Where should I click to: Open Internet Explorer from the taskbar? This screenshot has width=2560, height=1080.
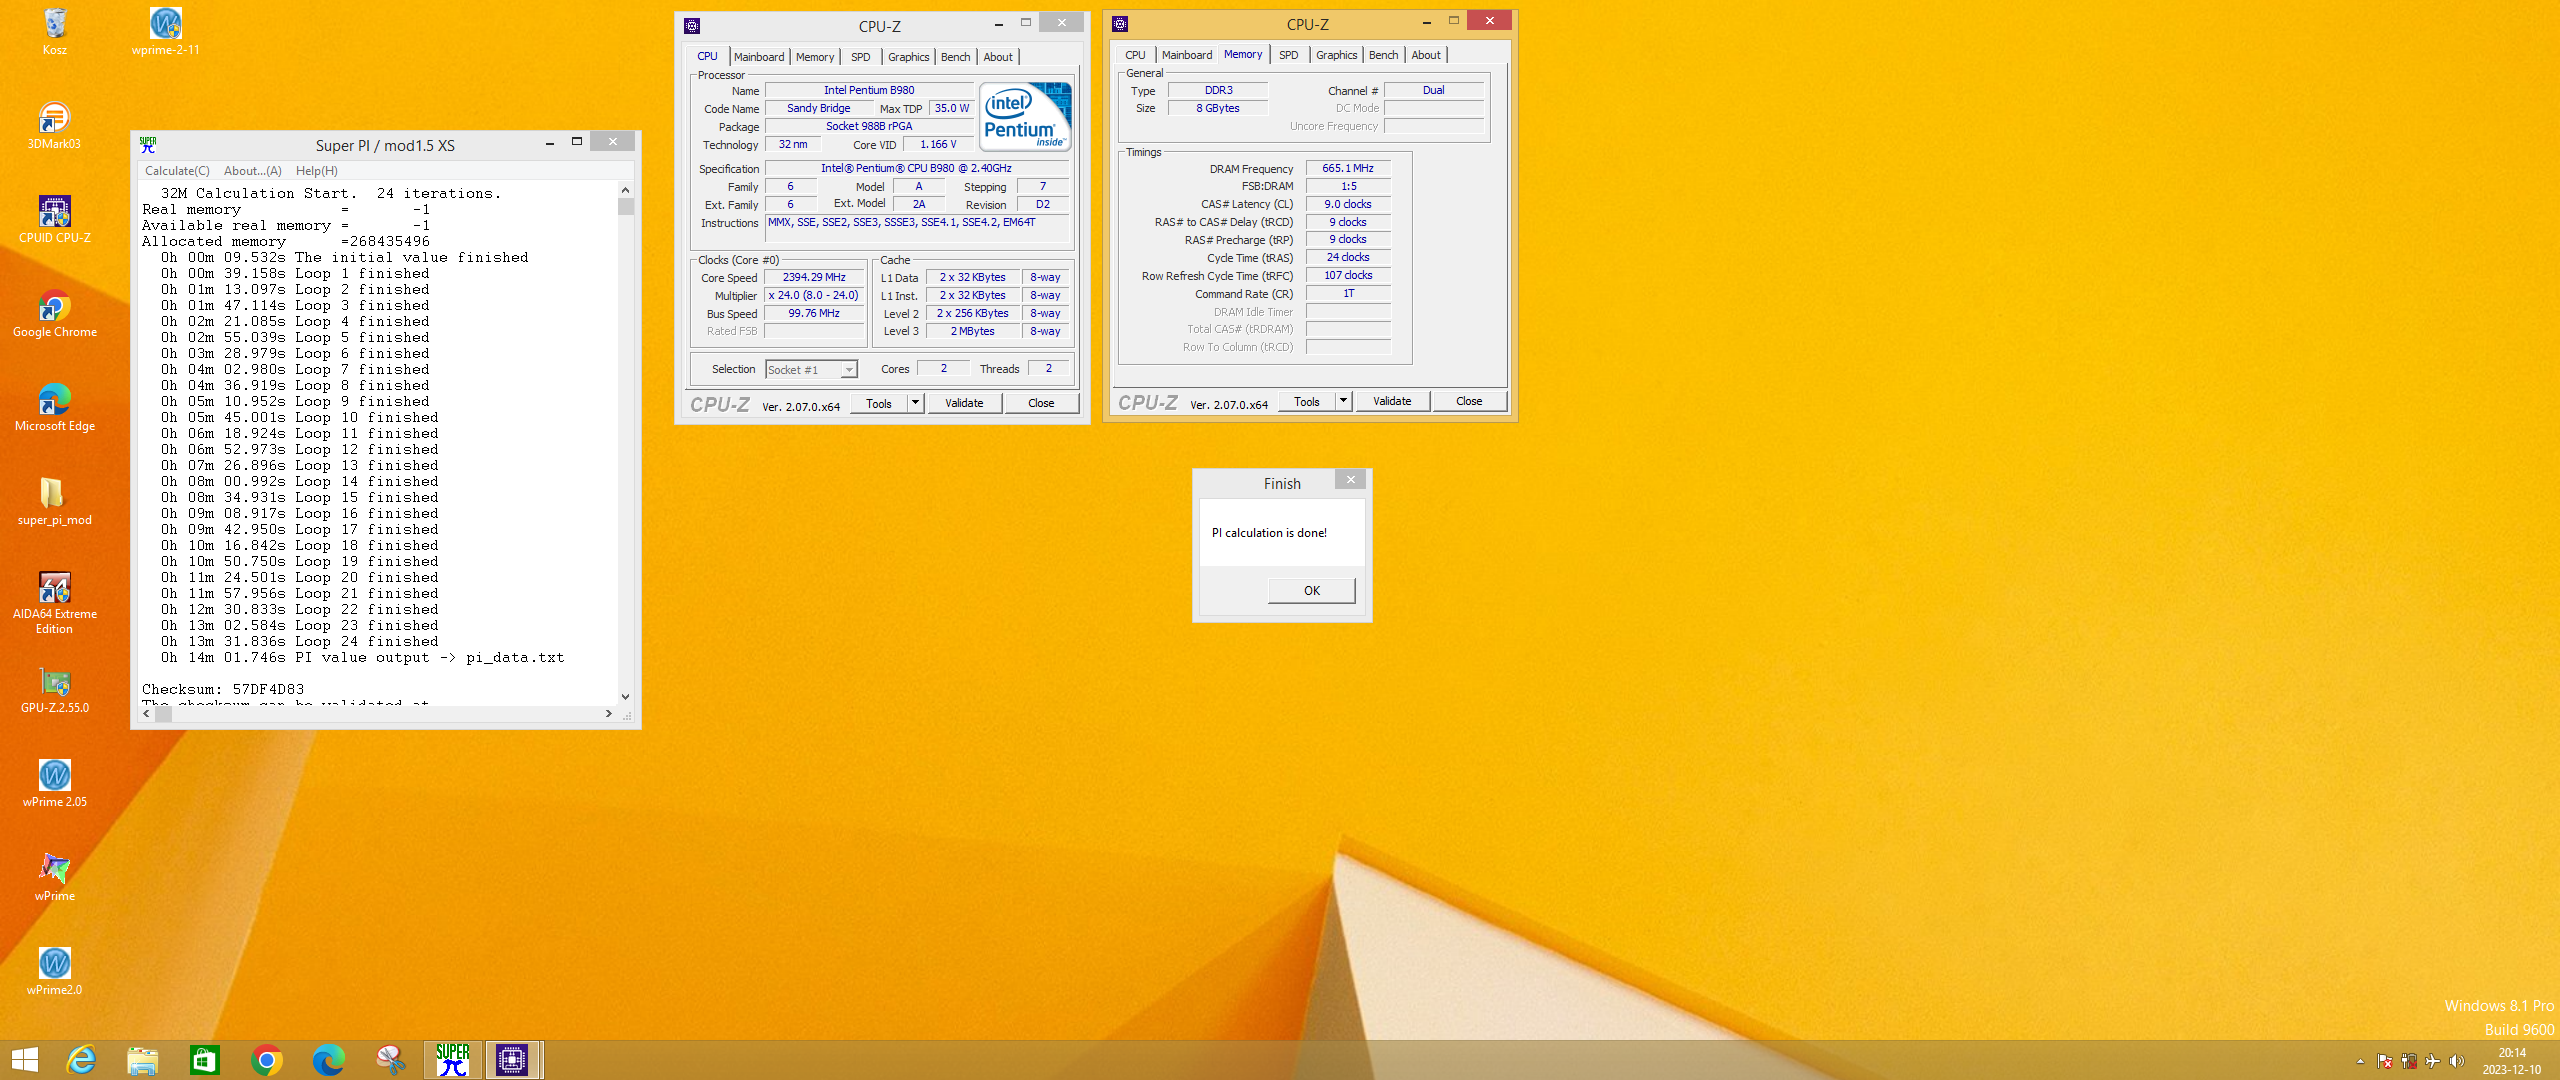coord(81,1060)
